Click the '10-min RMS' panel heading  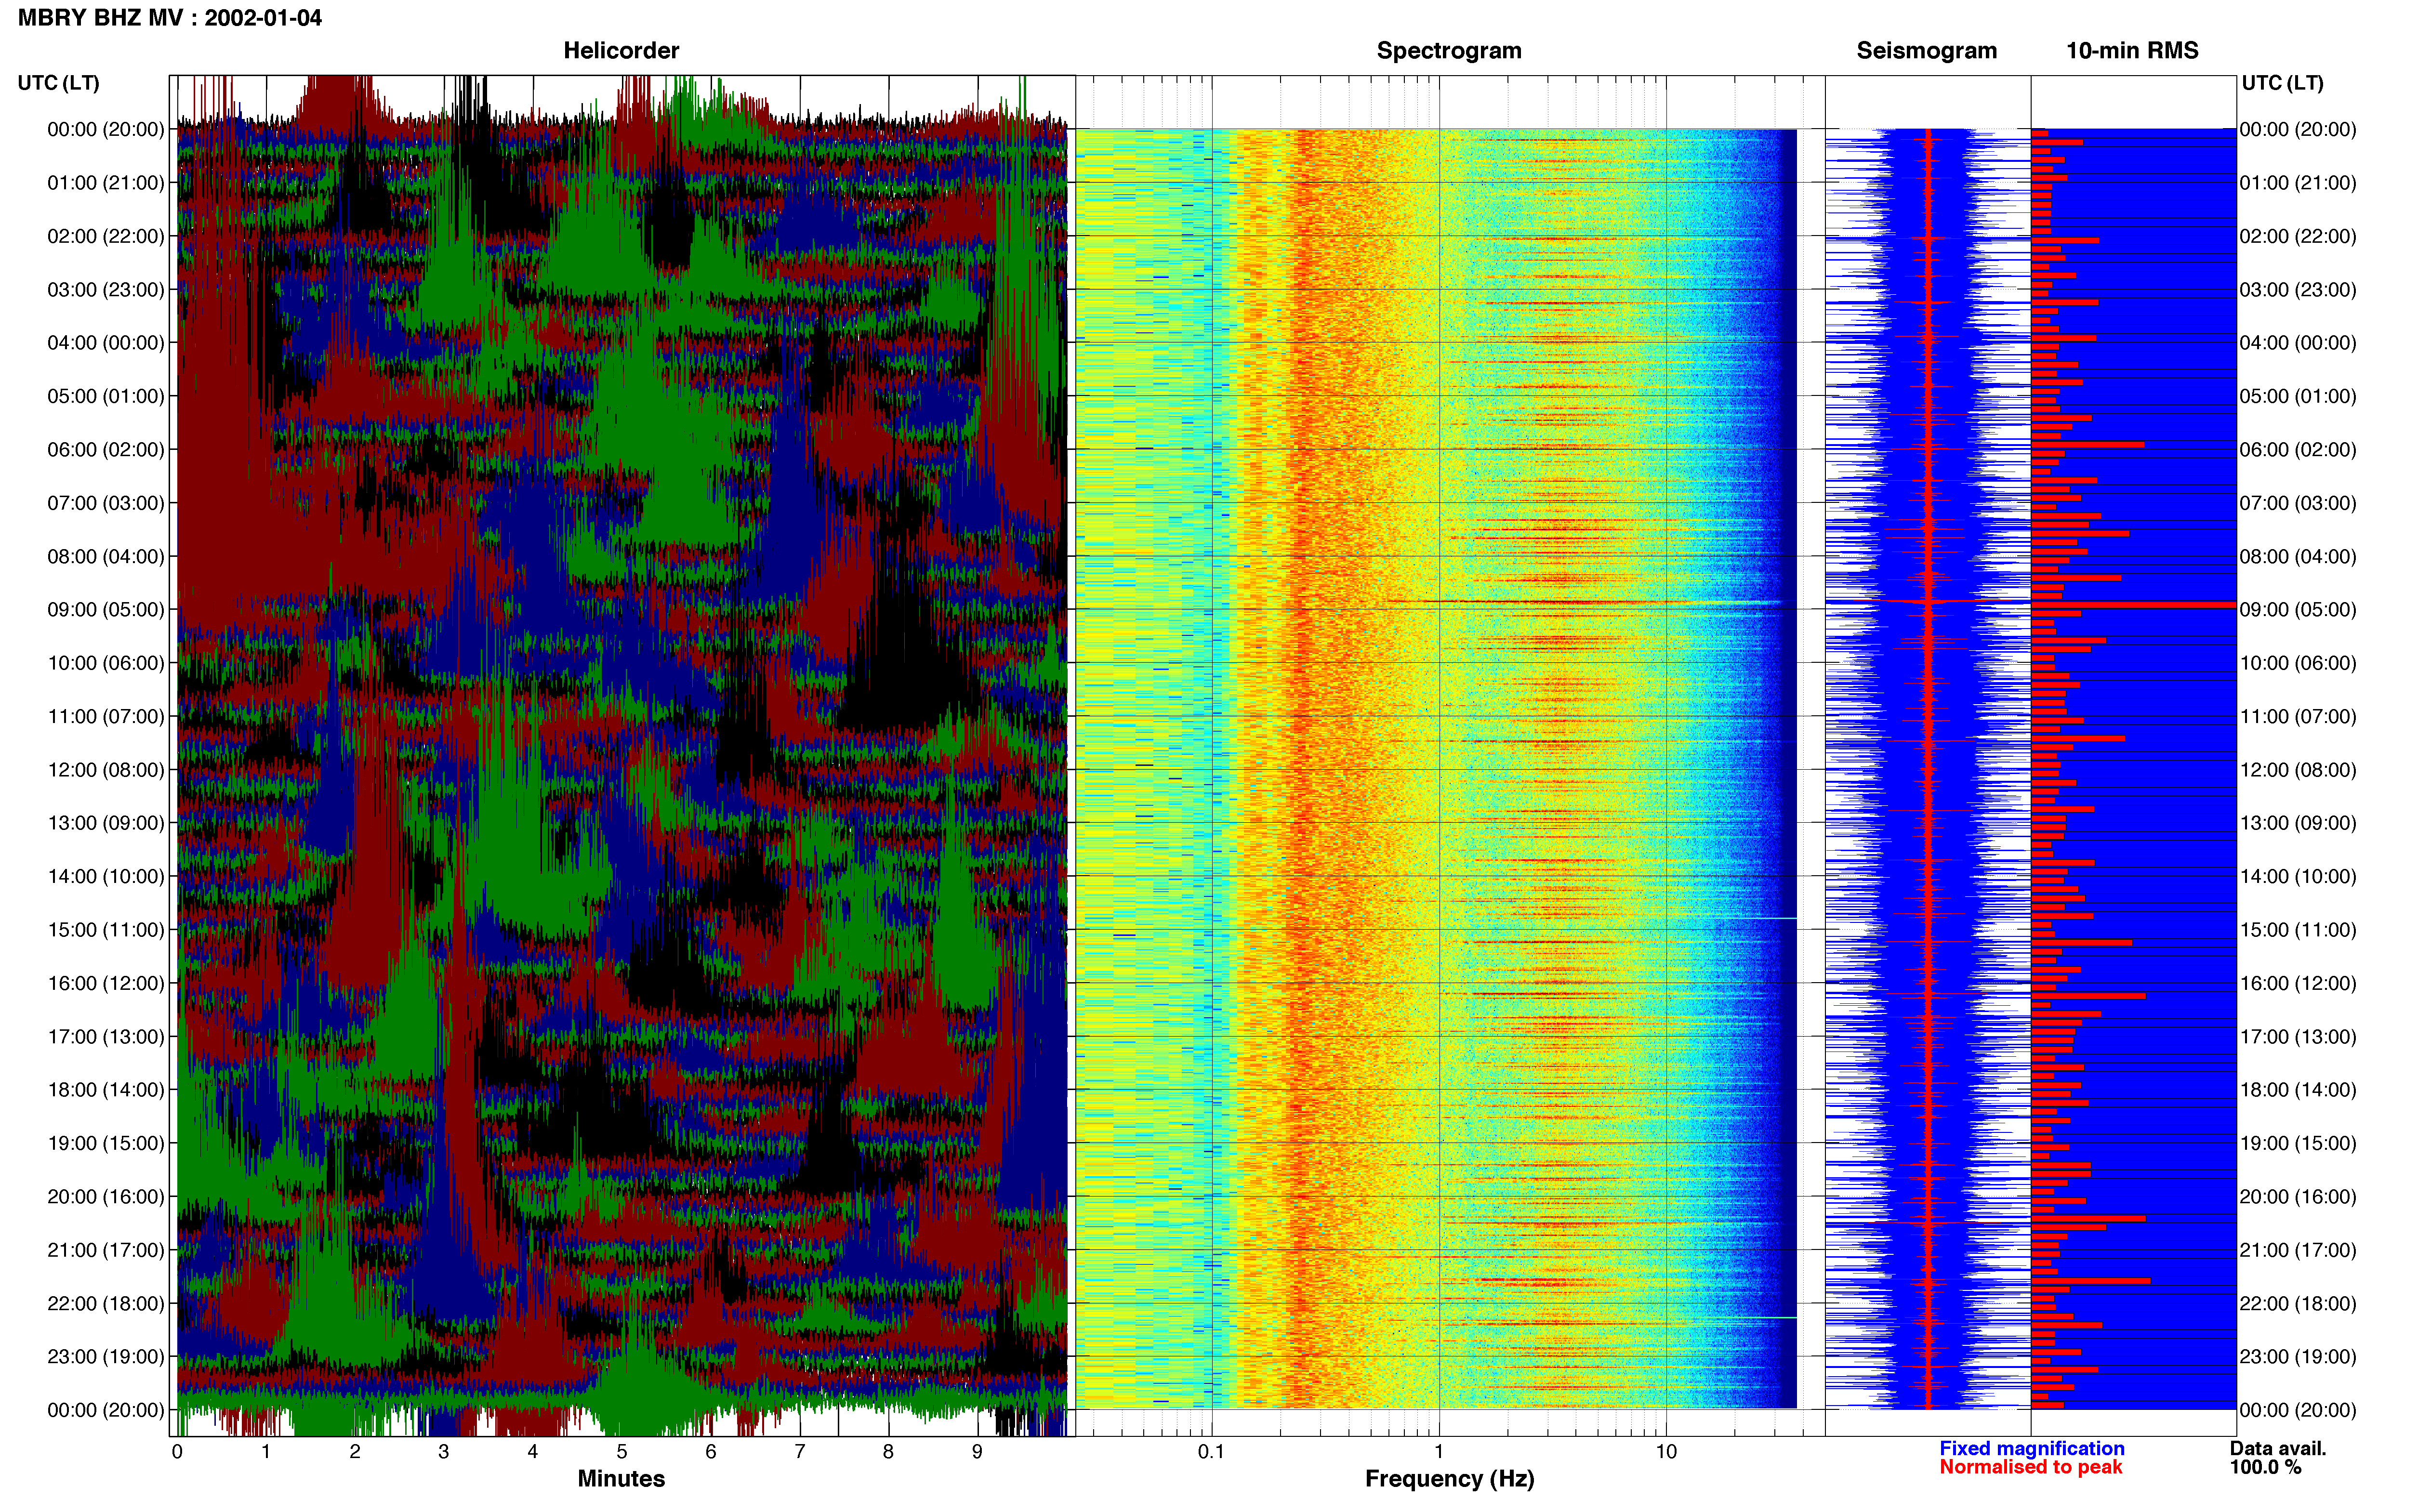pyautogui.click(x=2132, y=50)
